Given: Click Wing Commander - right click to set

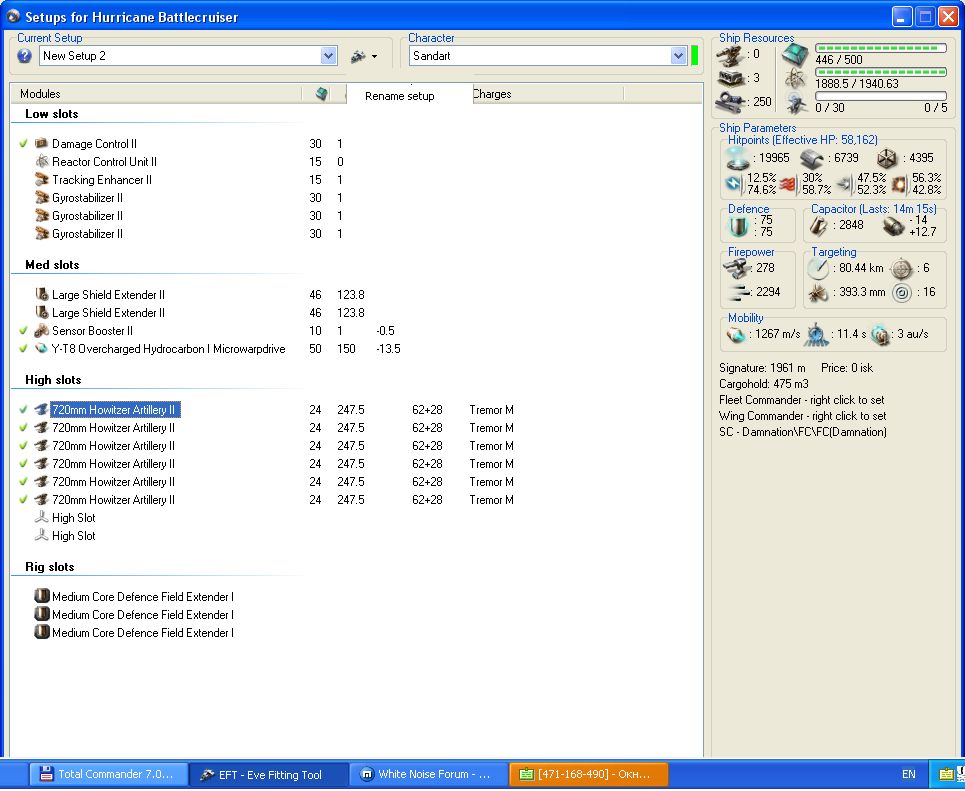Looking at the screenshot, I should coord(803,416).
